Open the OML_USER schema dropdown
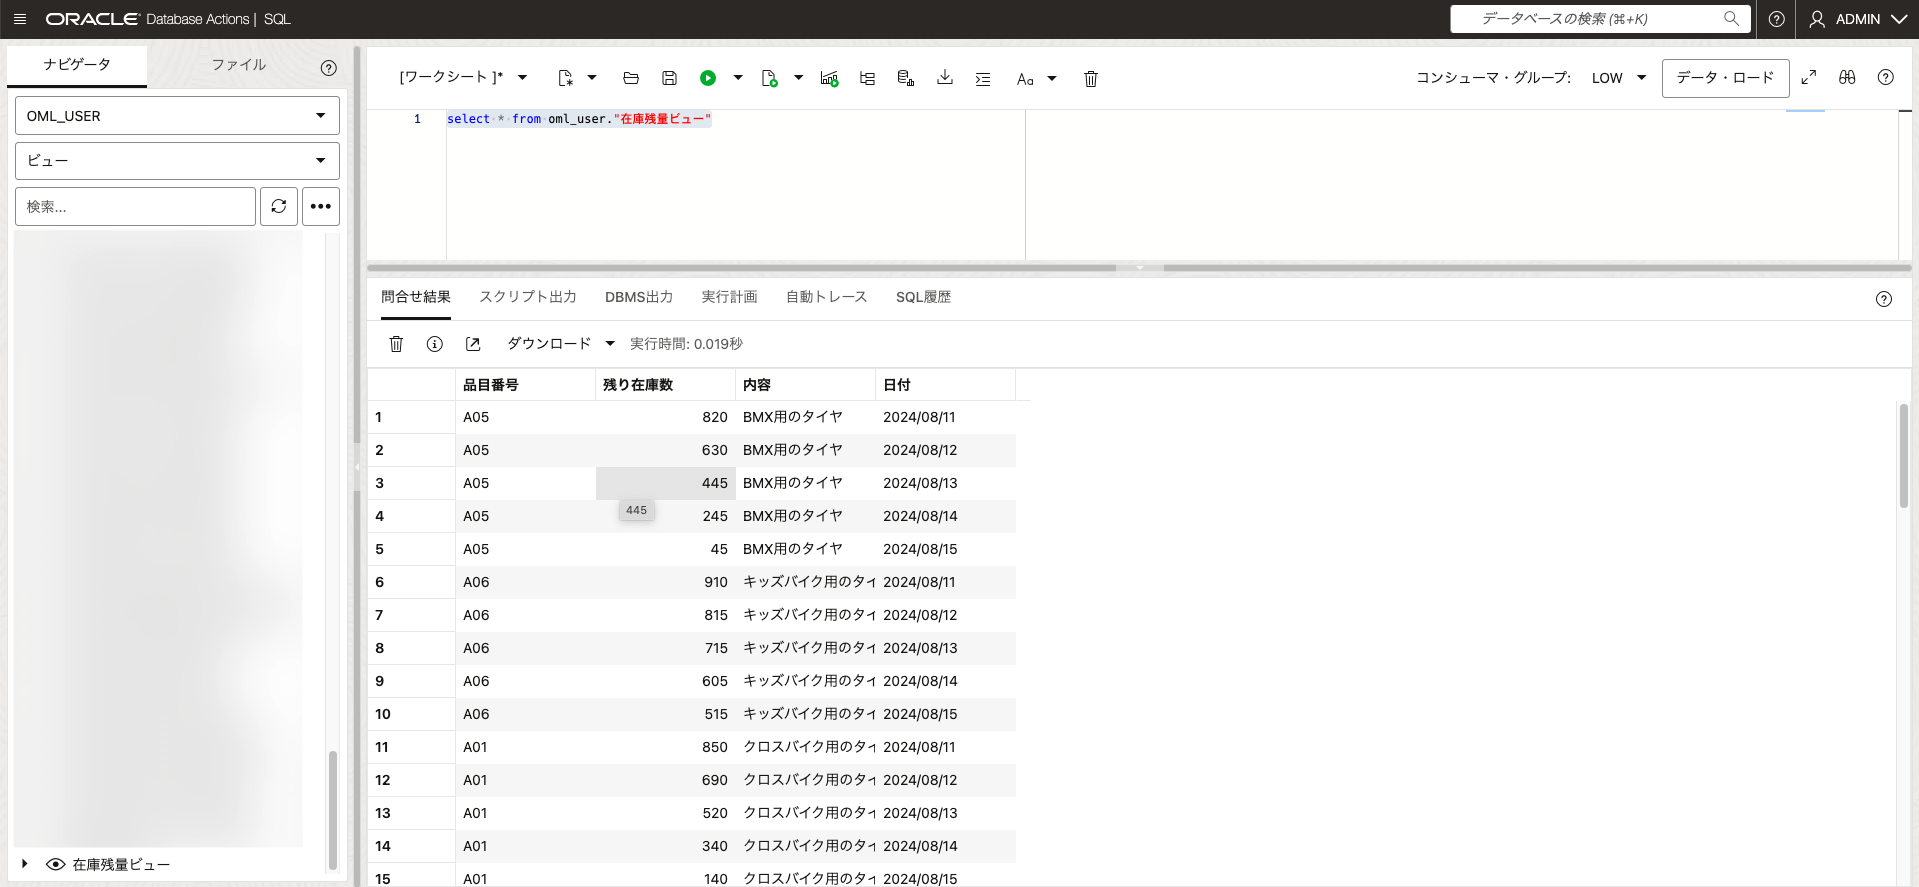The image size is (1919, 887). [177, 116]
